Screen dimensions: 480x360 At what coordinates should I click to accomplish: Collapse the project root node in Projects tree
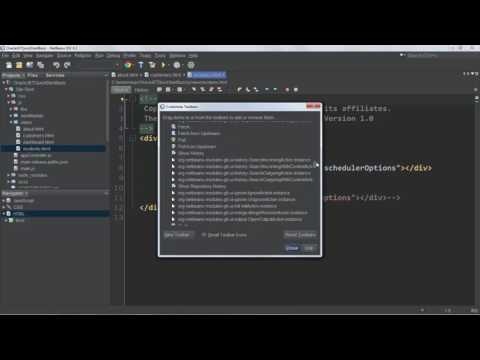[4, 83]
